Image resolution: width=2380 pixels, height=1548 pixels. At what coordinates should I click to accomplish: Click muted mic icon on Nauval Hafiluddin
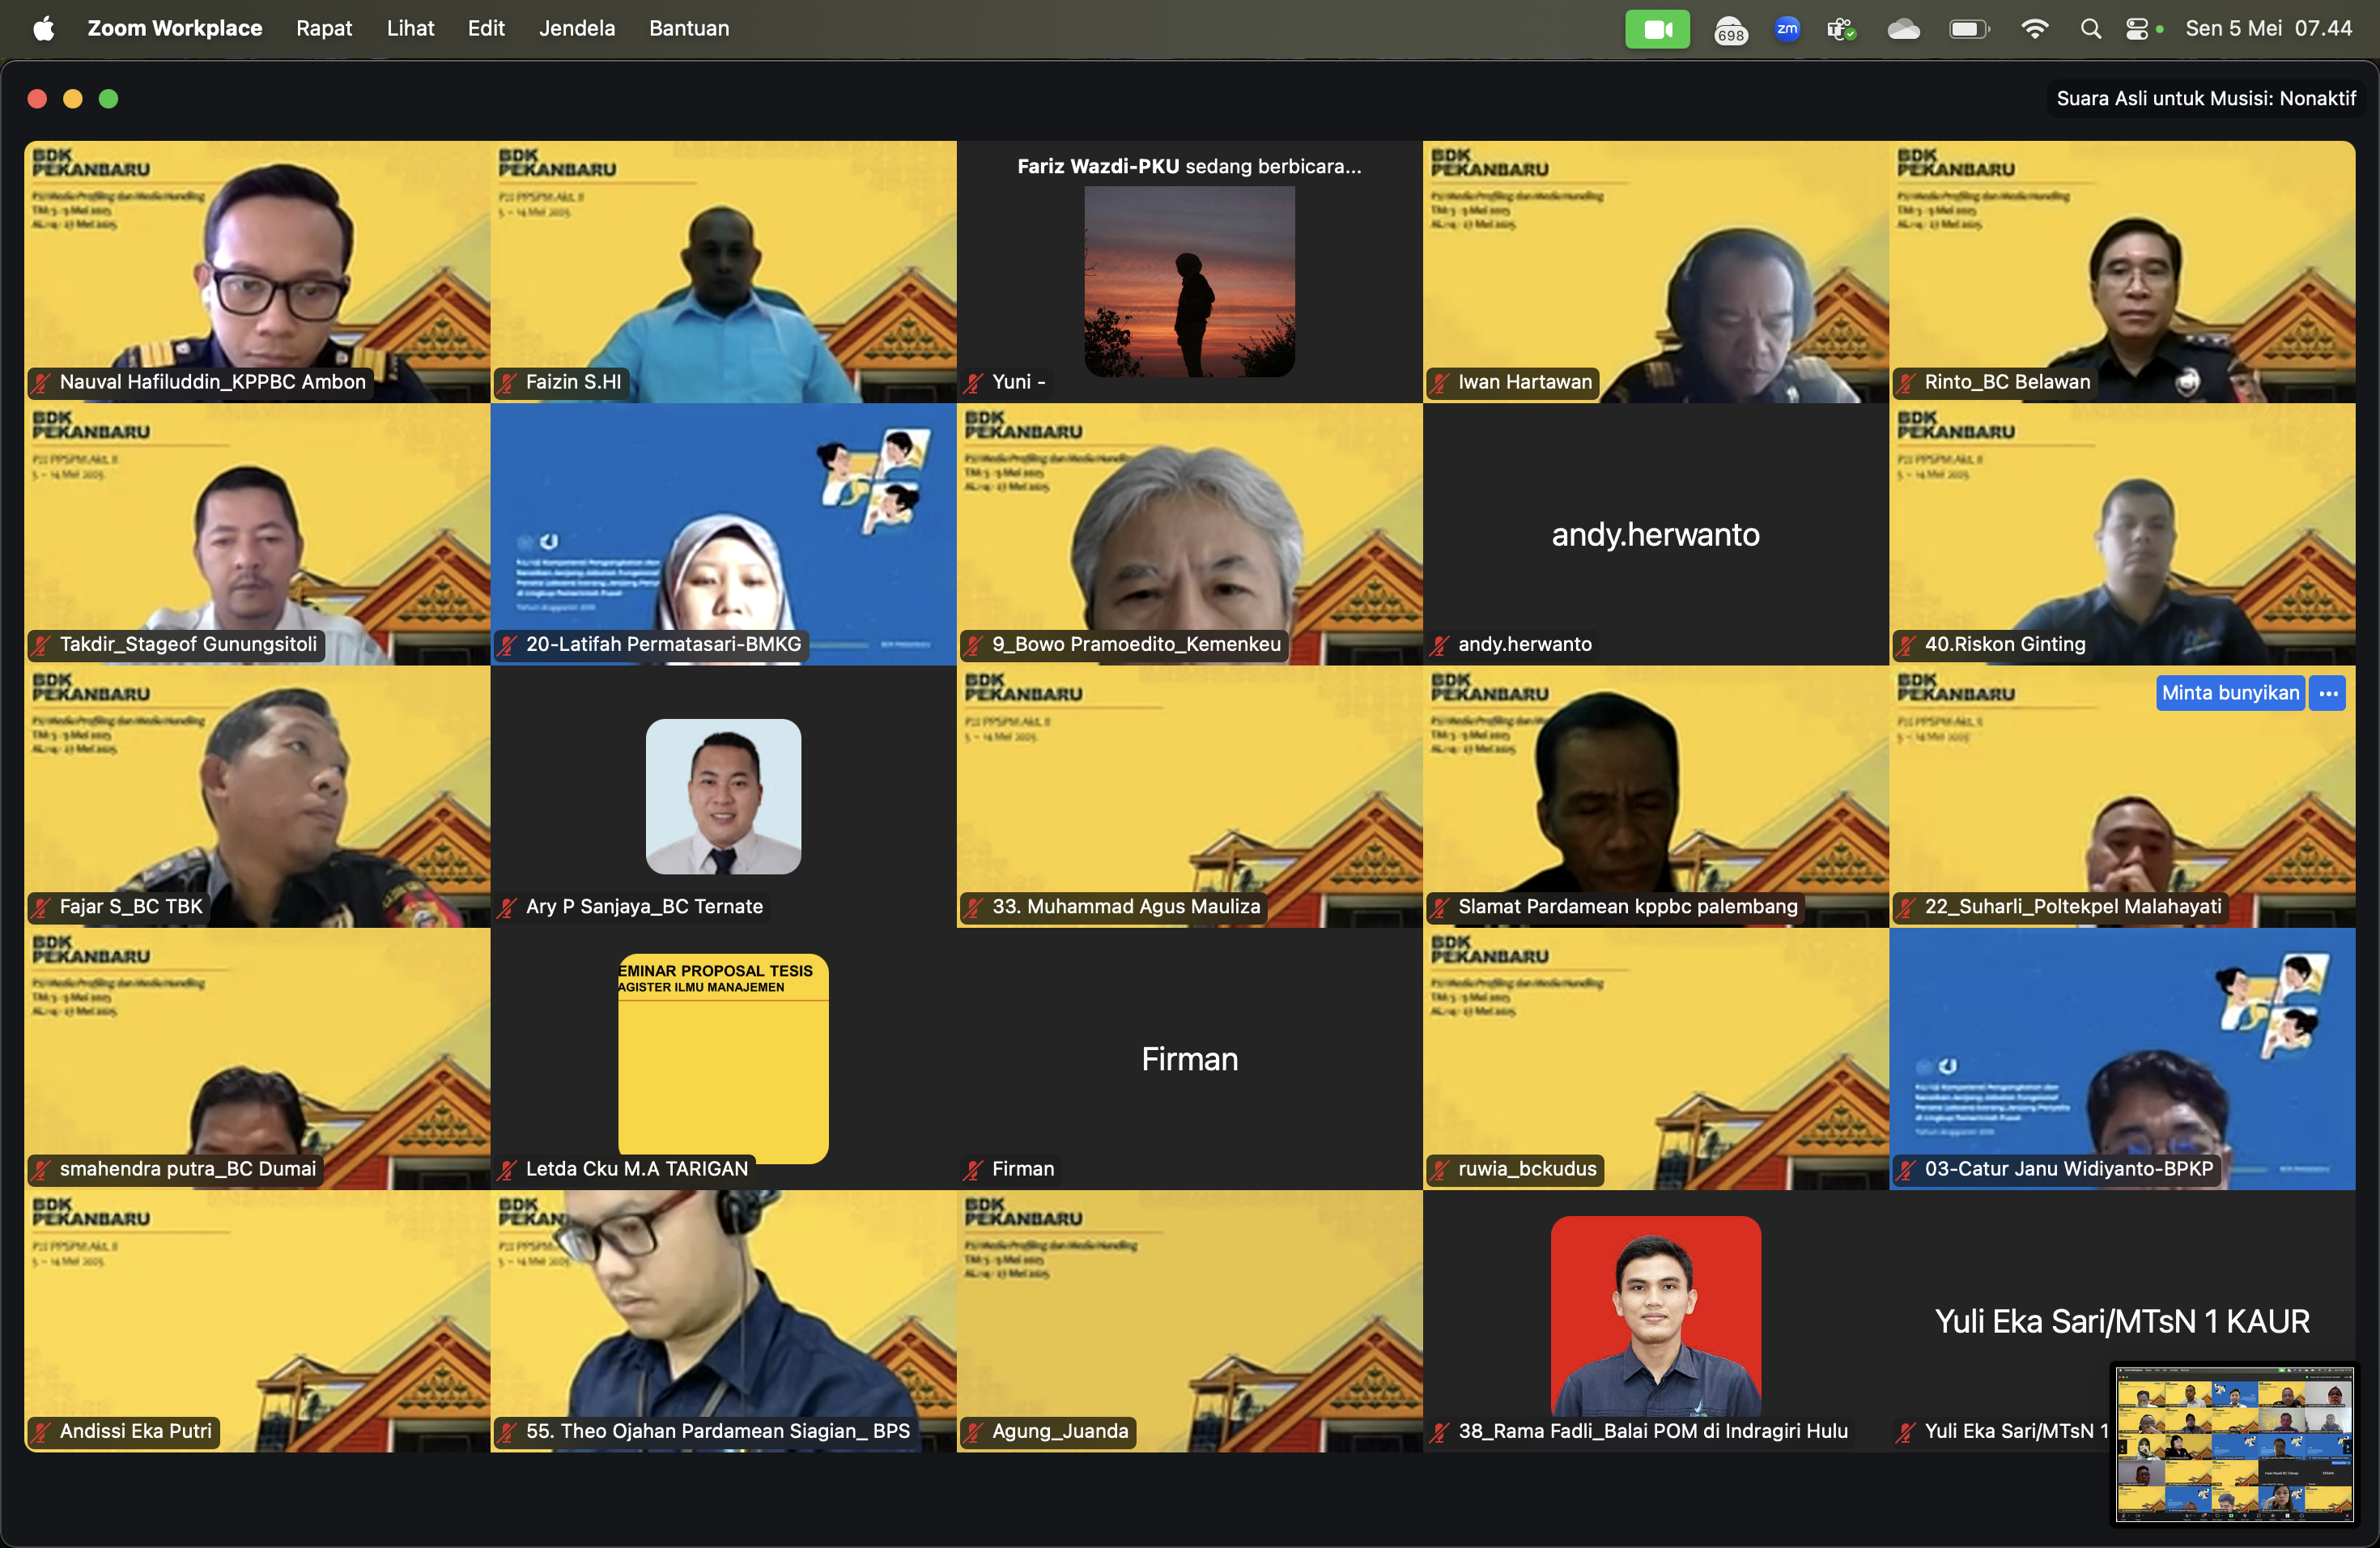click(41, 382)
